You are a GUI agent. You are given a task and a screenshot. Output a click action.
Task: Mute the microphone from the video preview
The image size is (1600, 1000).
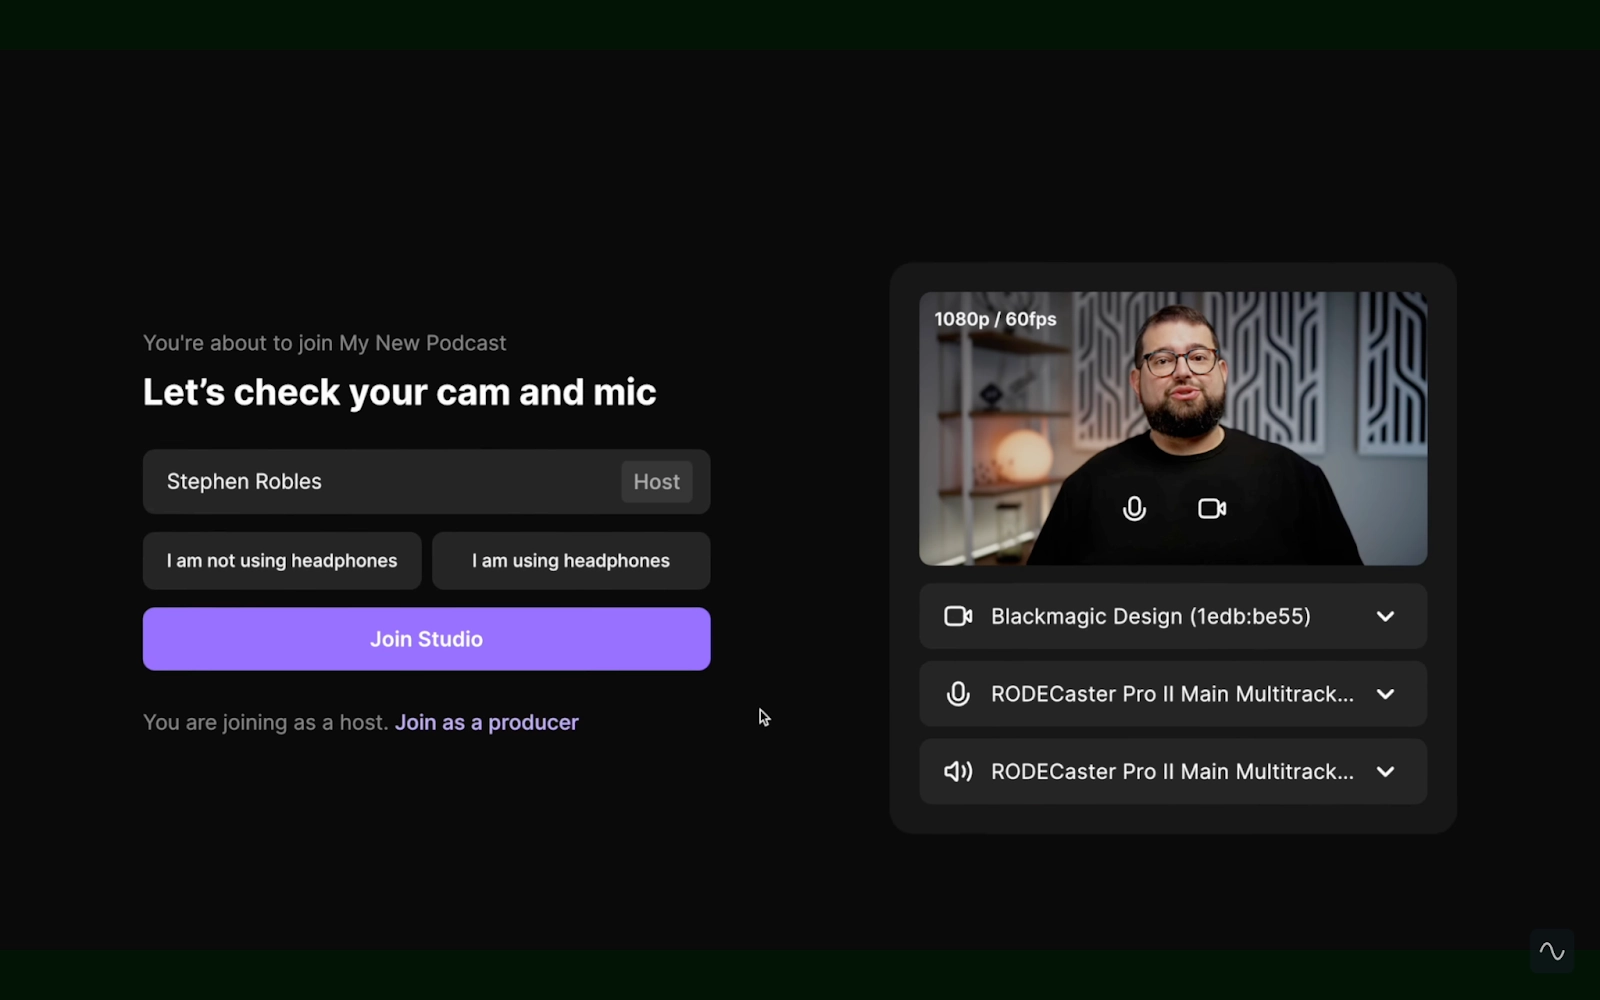(1134, 508)
